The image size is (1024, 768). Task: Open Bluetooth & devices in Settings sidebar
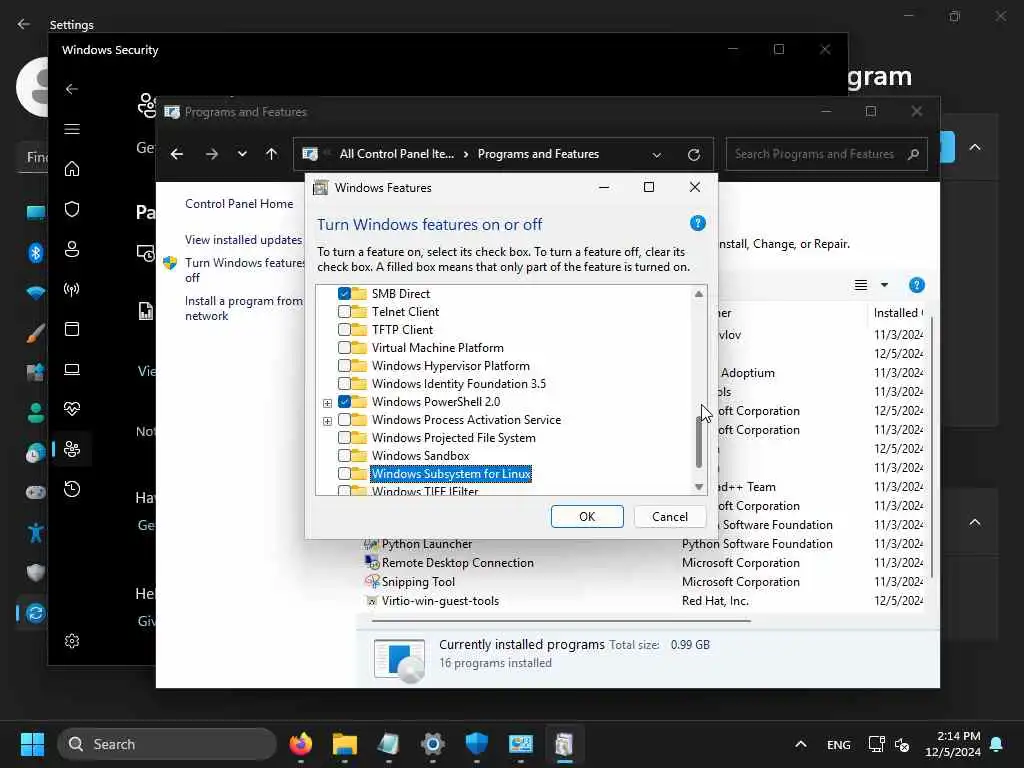35,252
